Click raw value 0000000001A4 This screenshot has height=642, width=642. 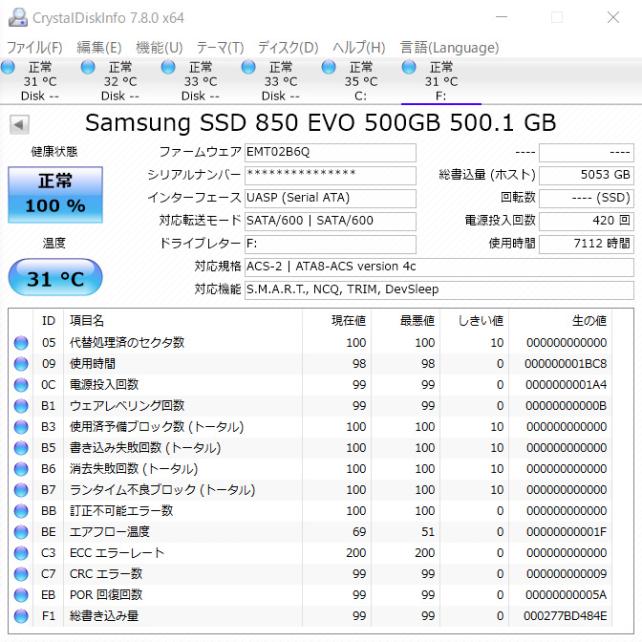[566, 385]
